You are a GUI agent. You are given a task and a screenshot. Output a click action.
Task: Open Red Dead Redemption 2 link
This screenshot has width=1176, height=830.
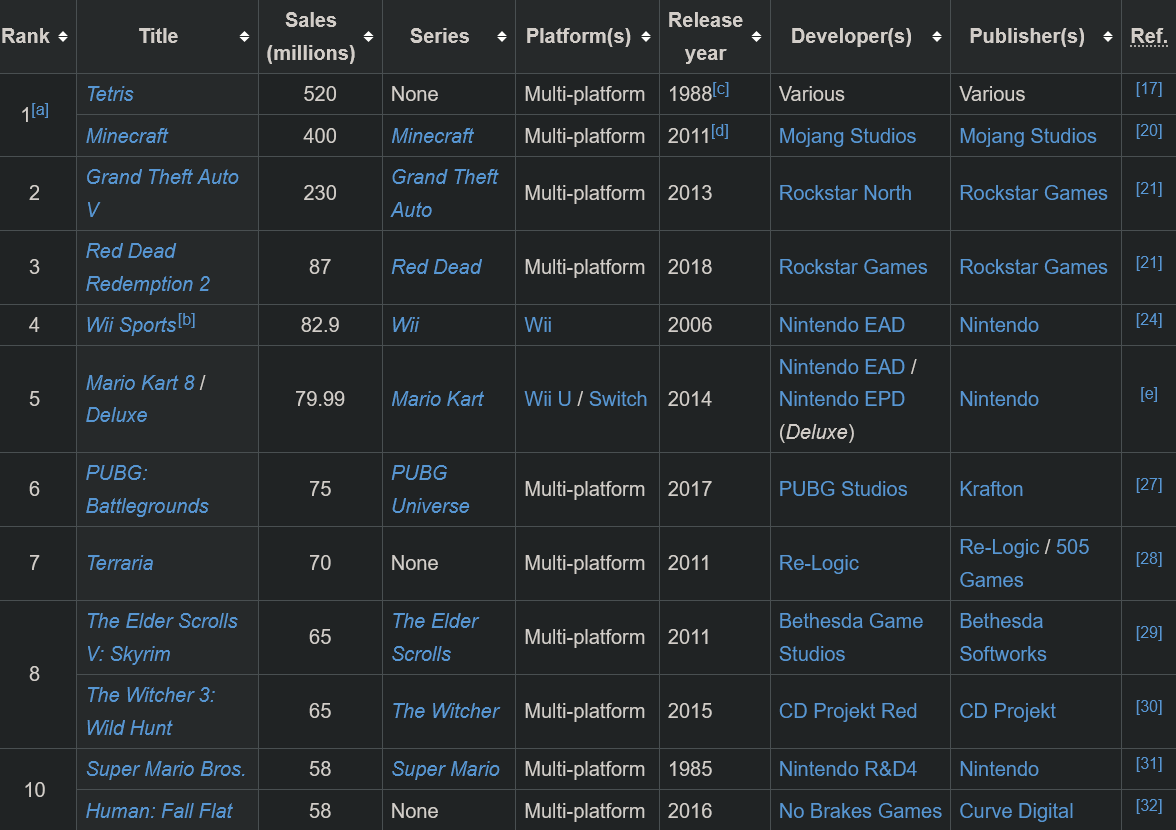[x=148, y=268]
